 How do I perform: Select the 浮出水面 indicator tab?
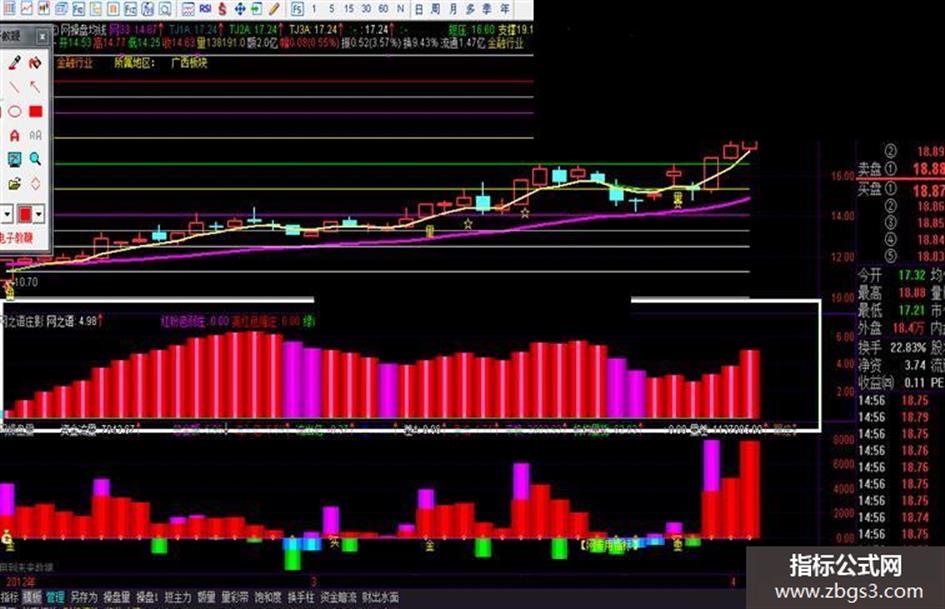380,598
